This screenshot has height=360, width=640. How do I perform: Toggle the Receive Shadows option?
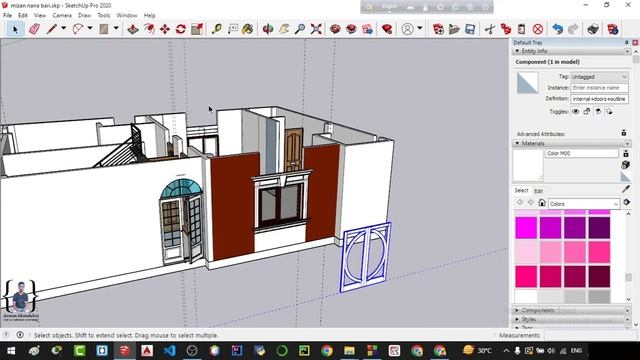pyautogui.click(x=598, y=111)
